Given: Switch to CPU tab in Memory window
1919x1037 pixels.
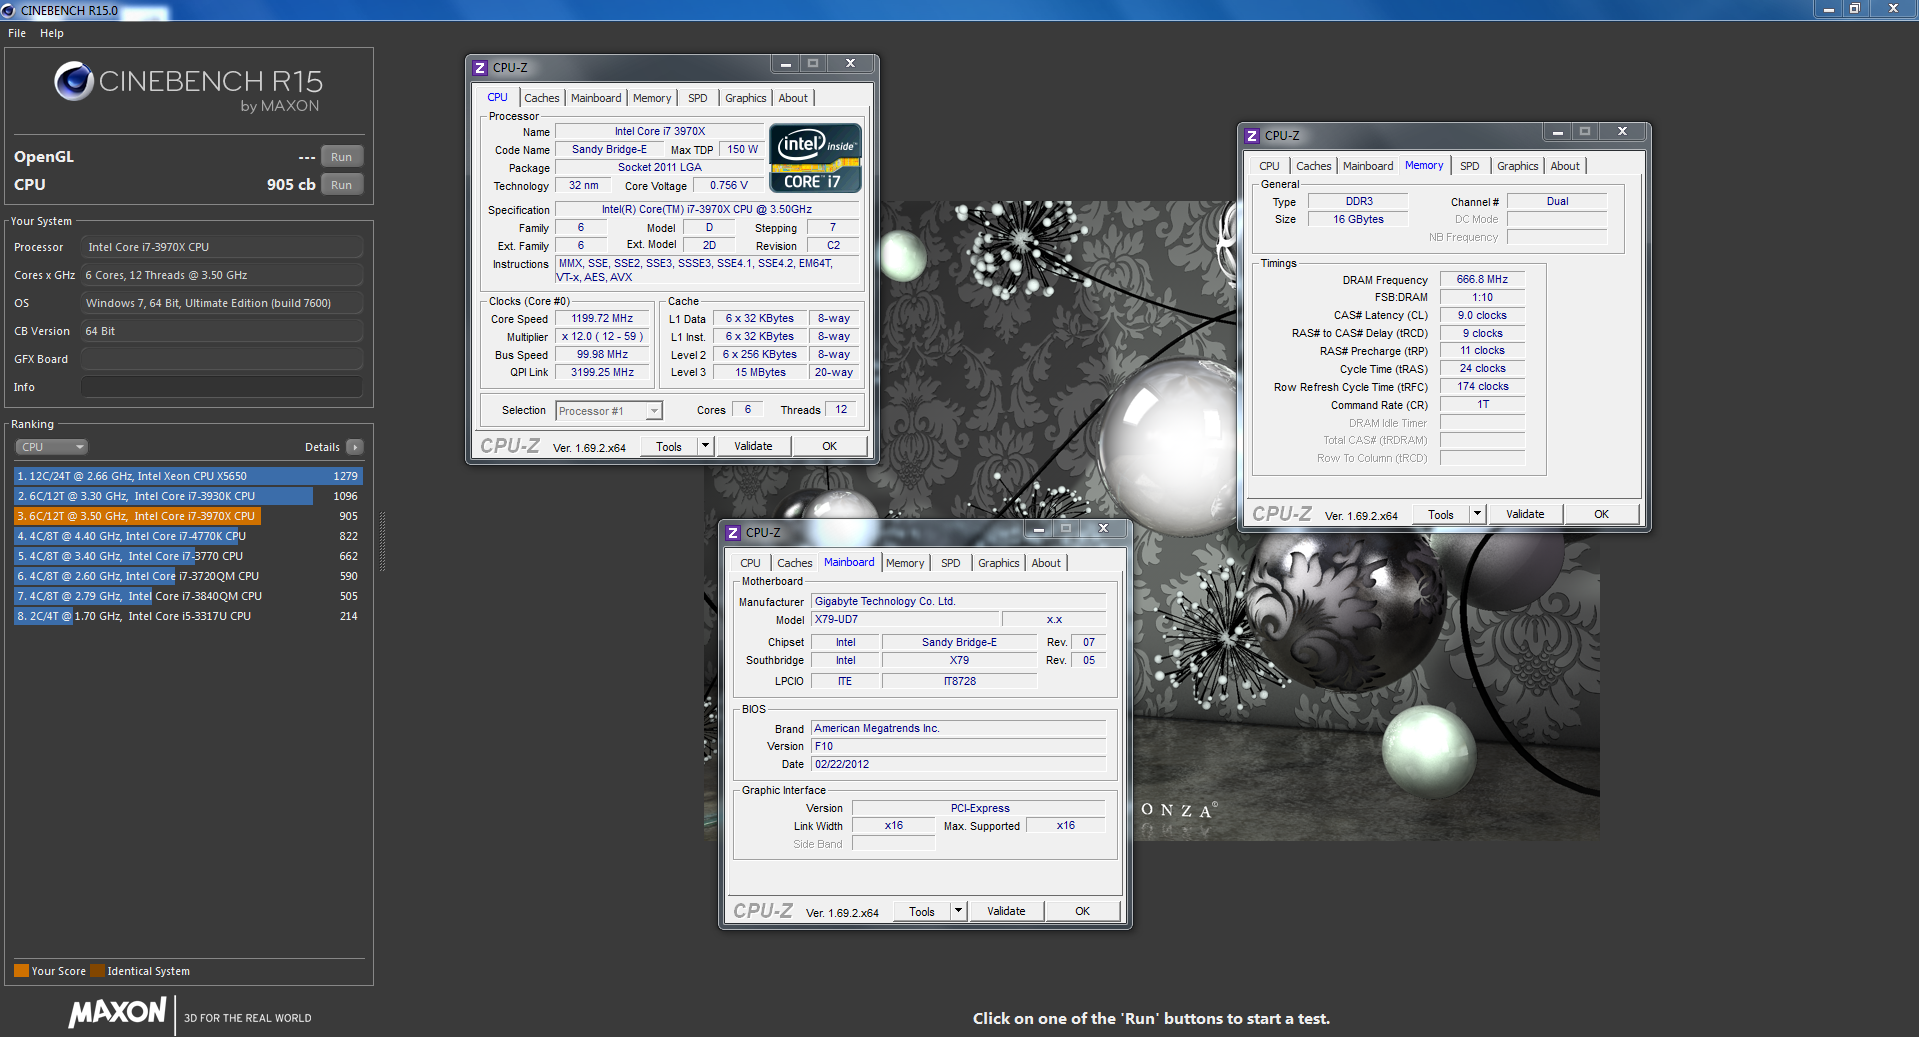Looking at the screenshot, I should coord(1269,166).
